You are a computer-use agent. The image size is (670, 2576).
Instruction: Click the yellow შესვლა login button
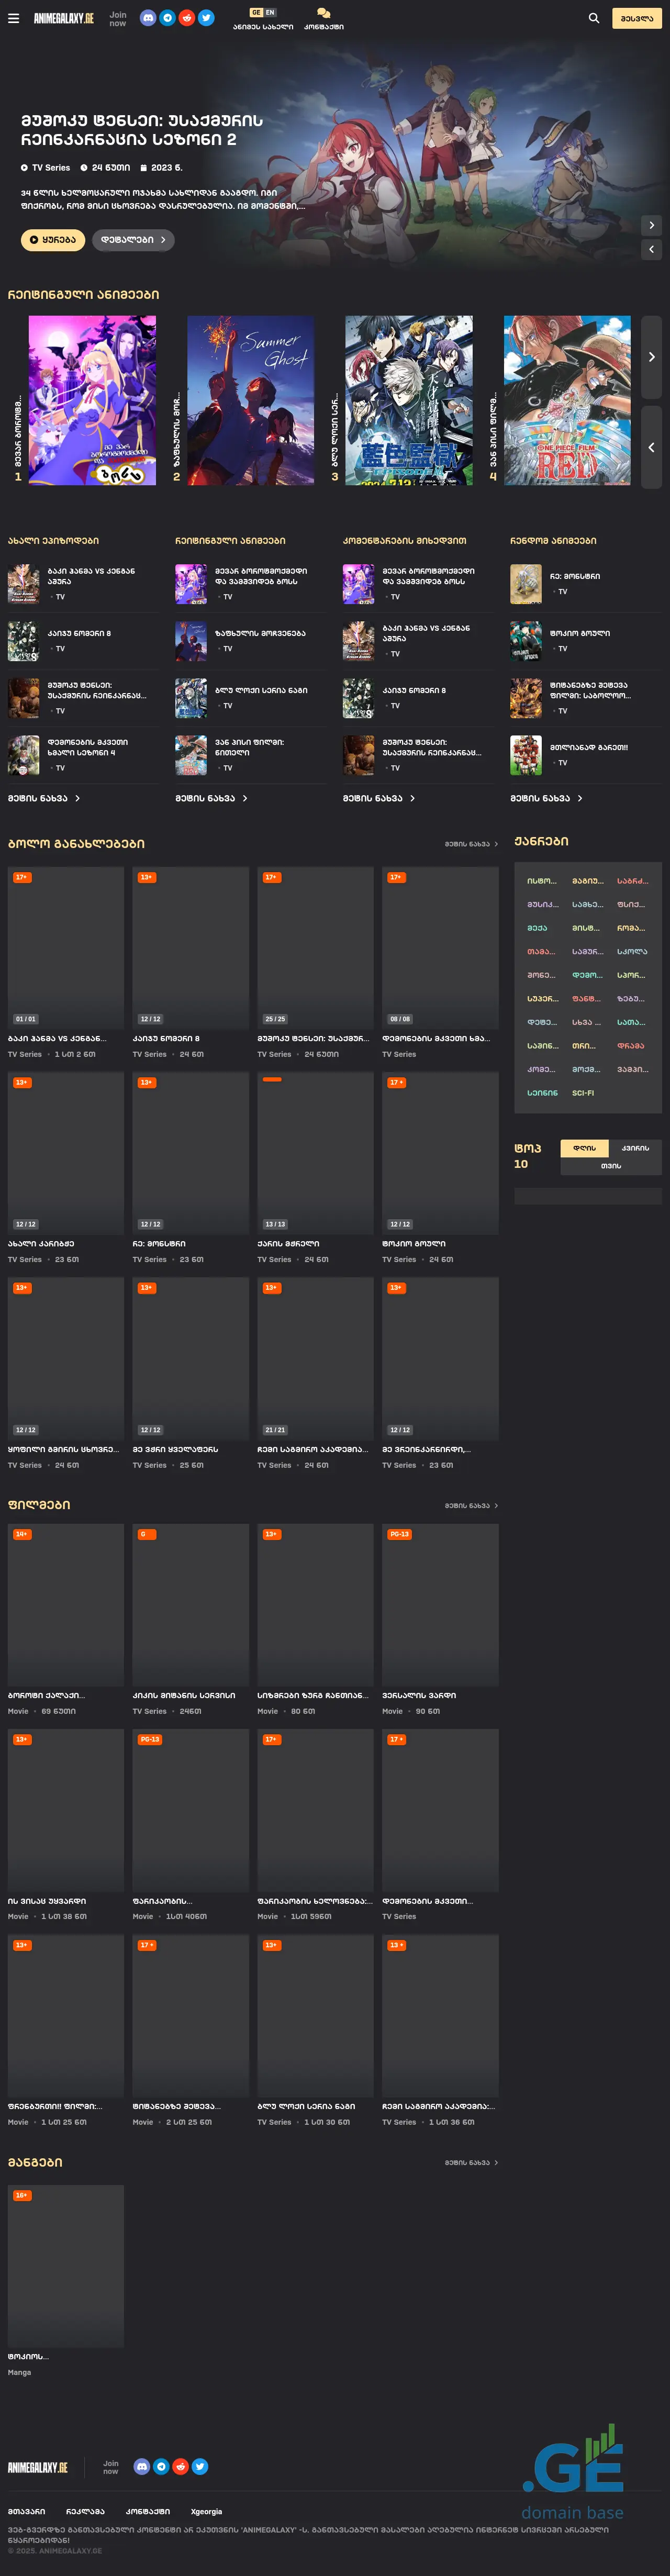[636, 18]
